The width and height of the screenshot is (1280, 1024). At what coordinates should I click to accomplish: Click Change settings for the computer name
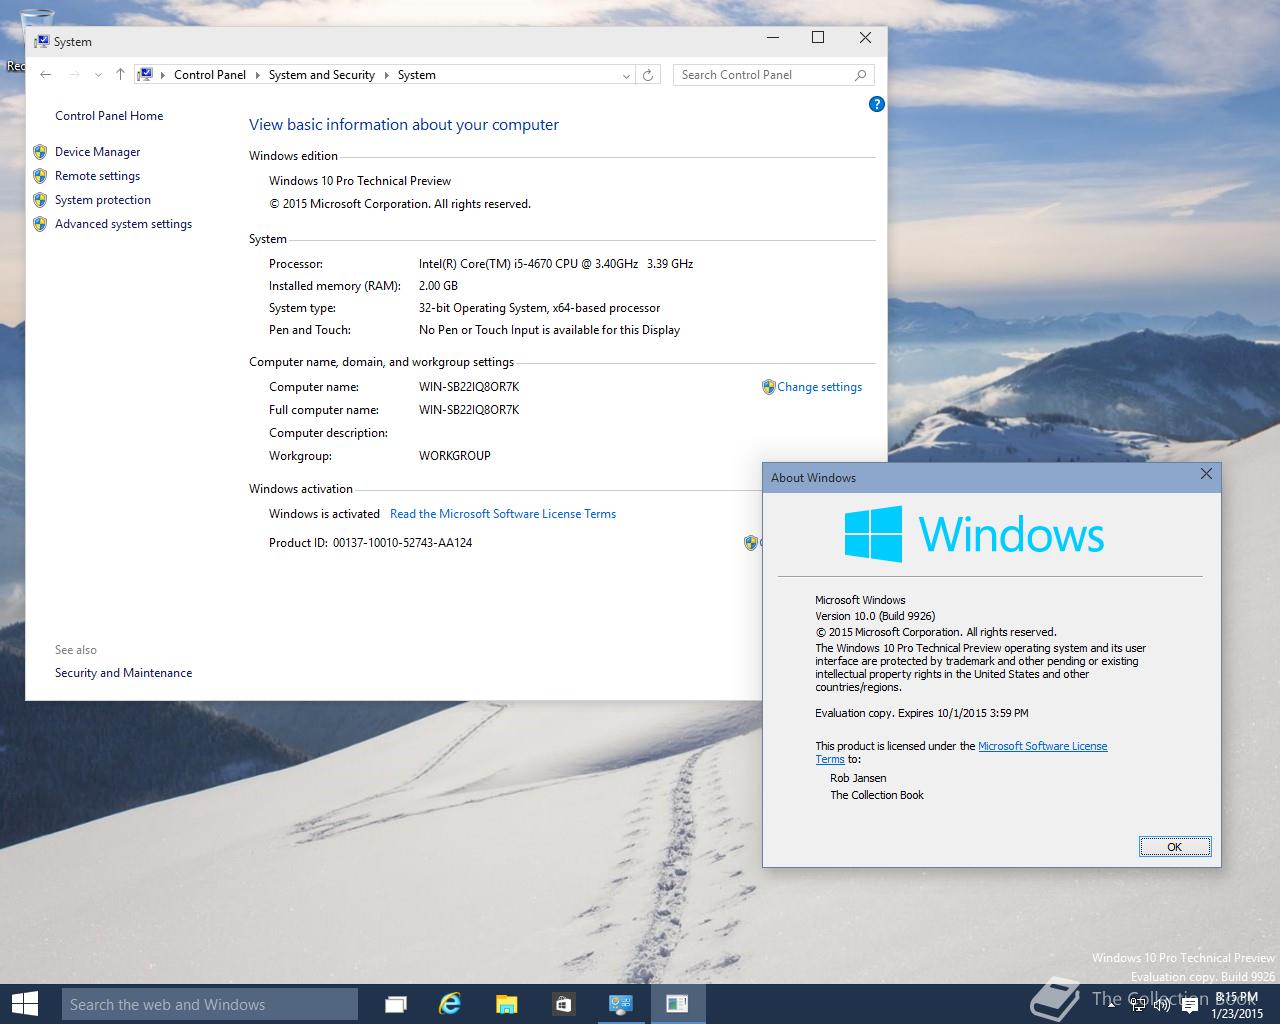coord(819,387)
